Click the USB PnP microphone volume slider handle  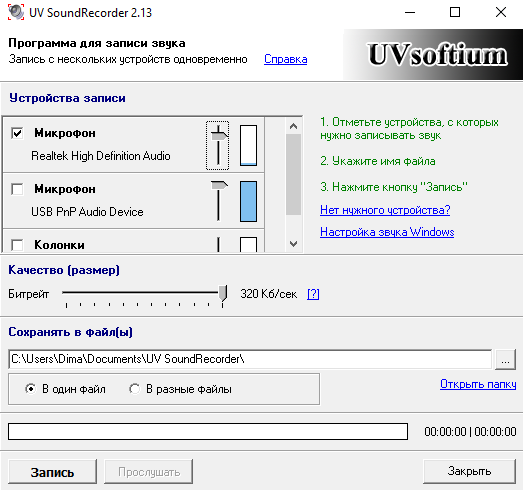click(x=219, y=185)
